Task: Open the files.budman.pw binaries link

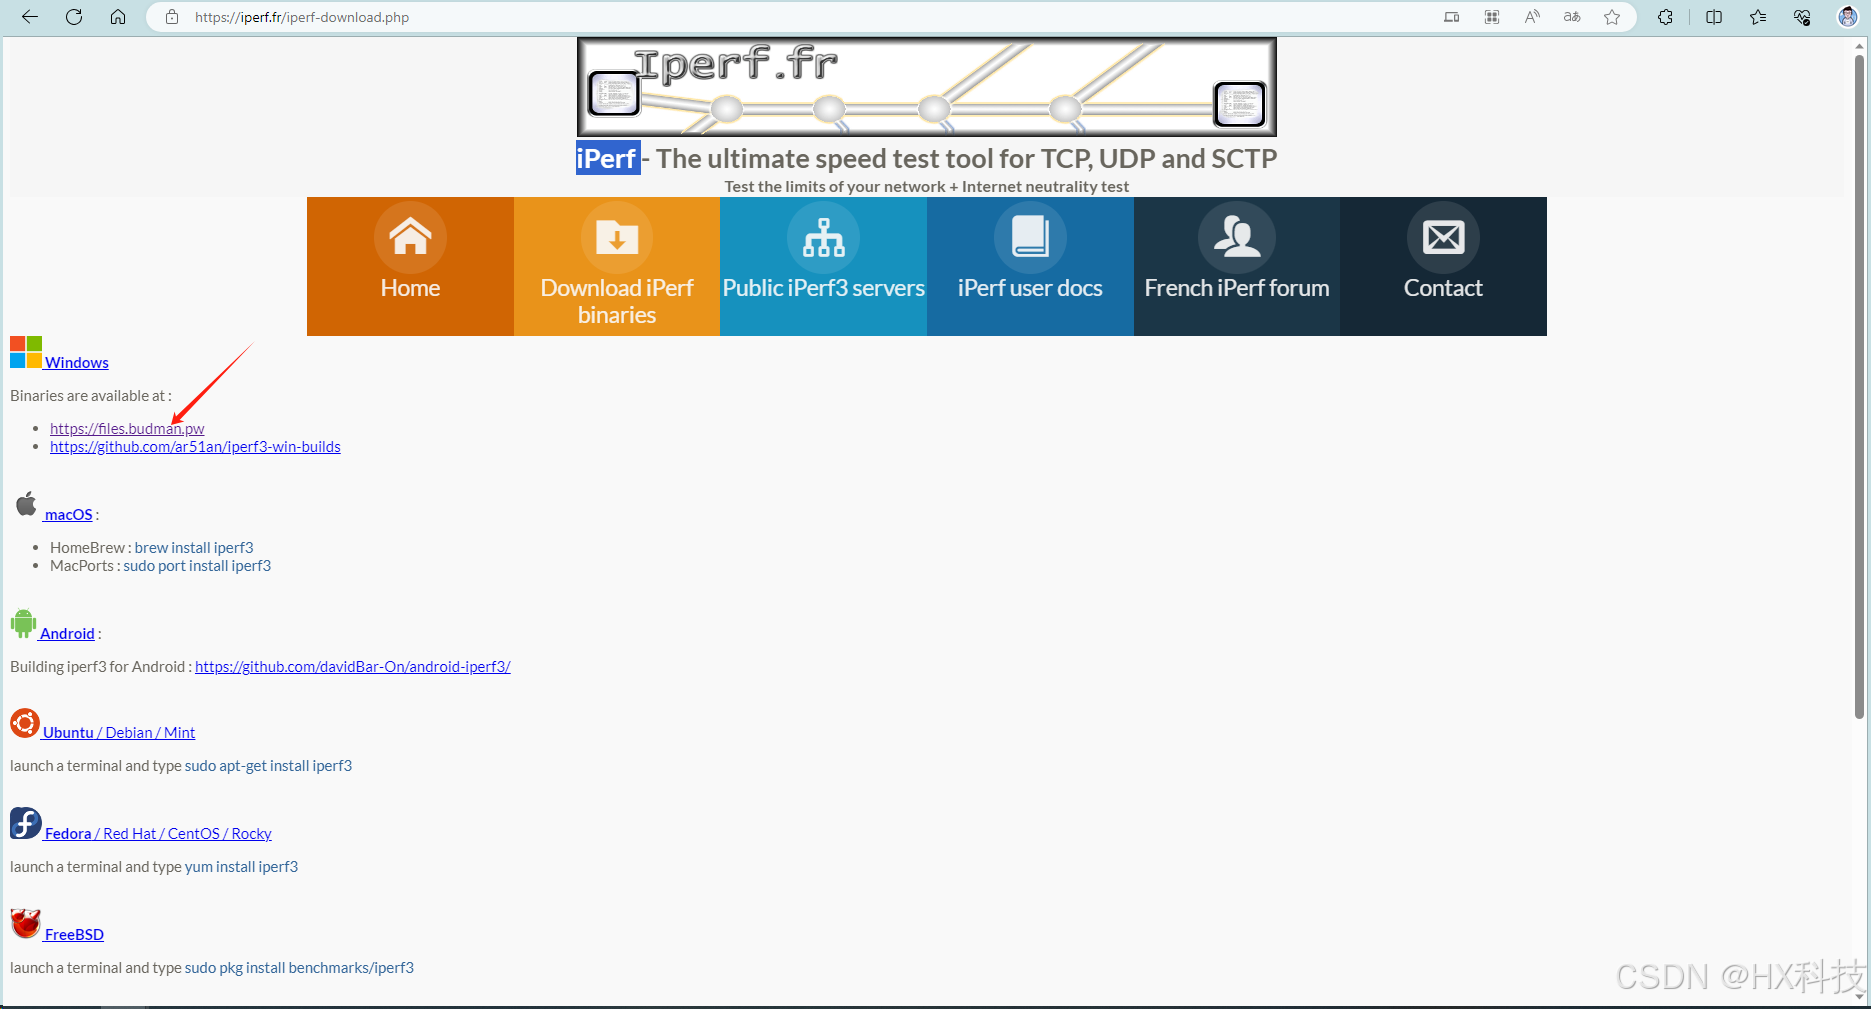Action: [127, 428]
